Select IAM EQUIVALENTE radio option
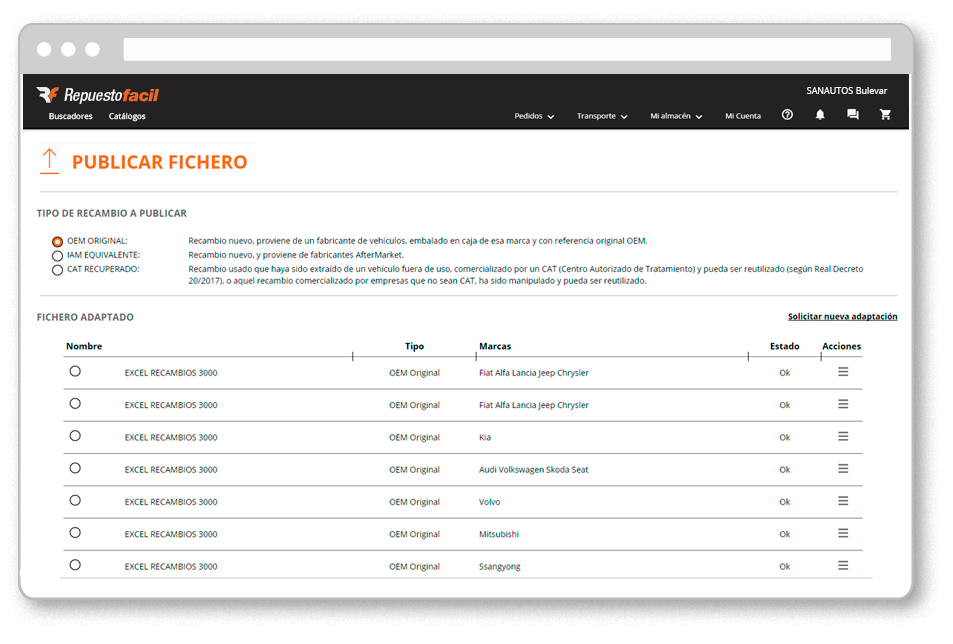 click(x=57, y=256)
